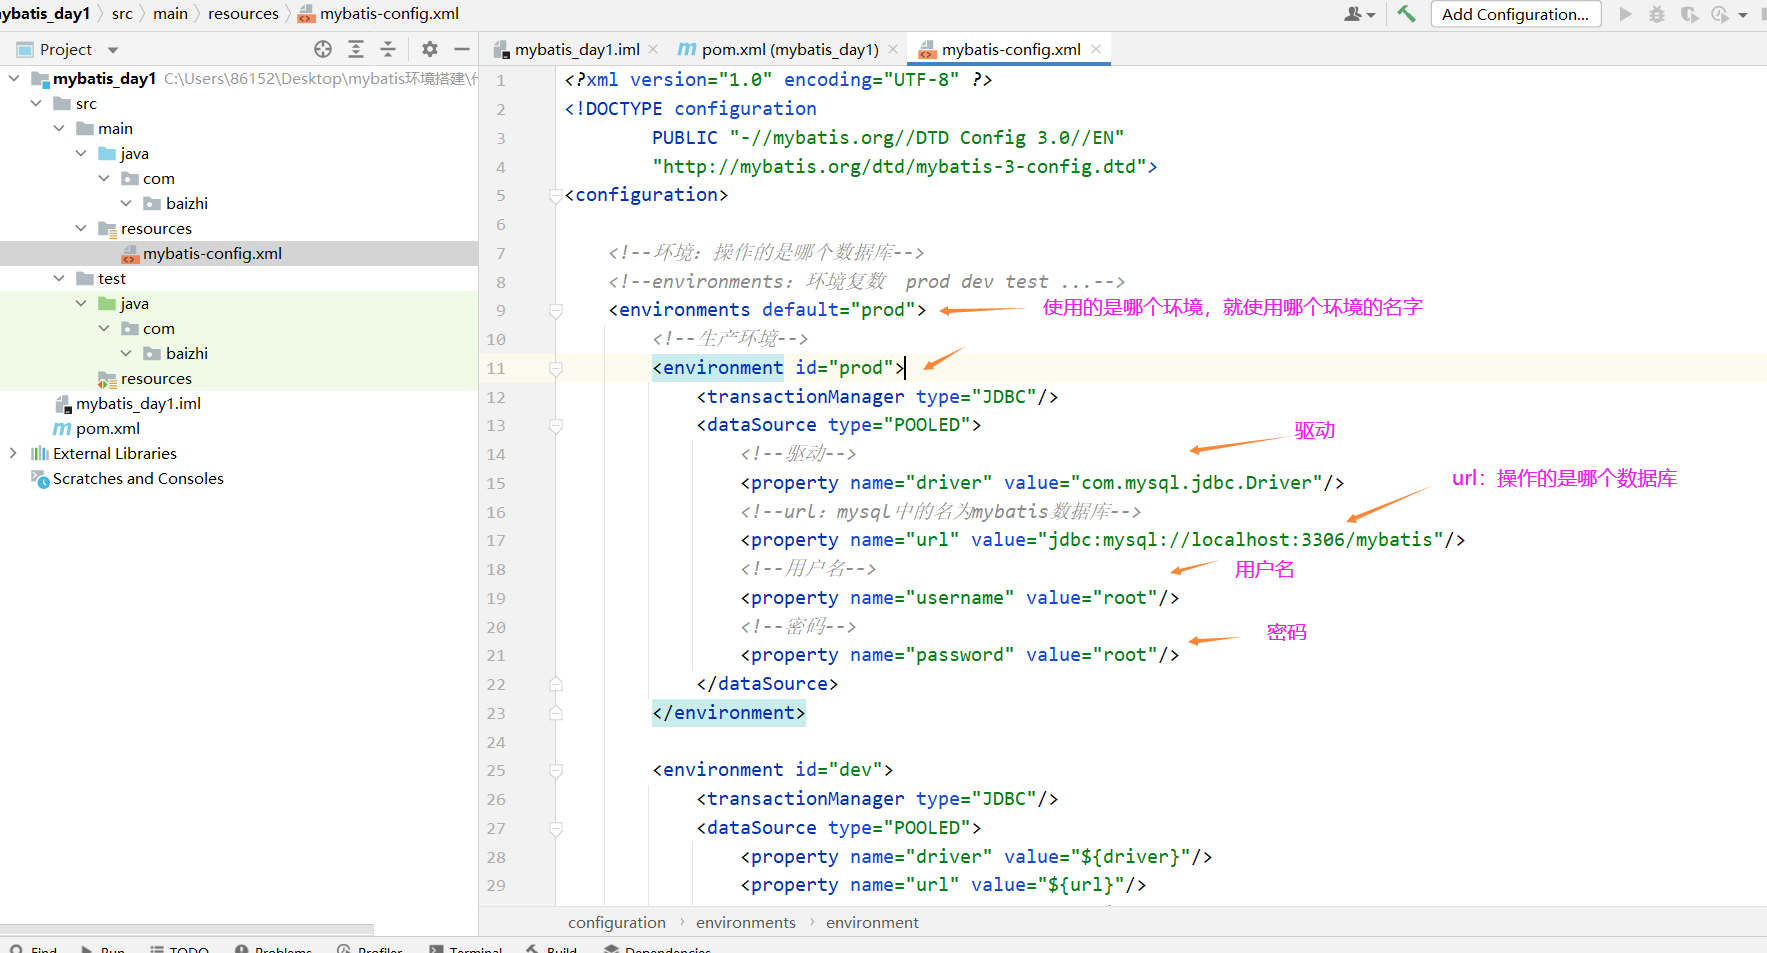Viewport: 1767px width, 953px height.
Task: Click 'environments' in editor breadcrumb
Action: point(746,922)
